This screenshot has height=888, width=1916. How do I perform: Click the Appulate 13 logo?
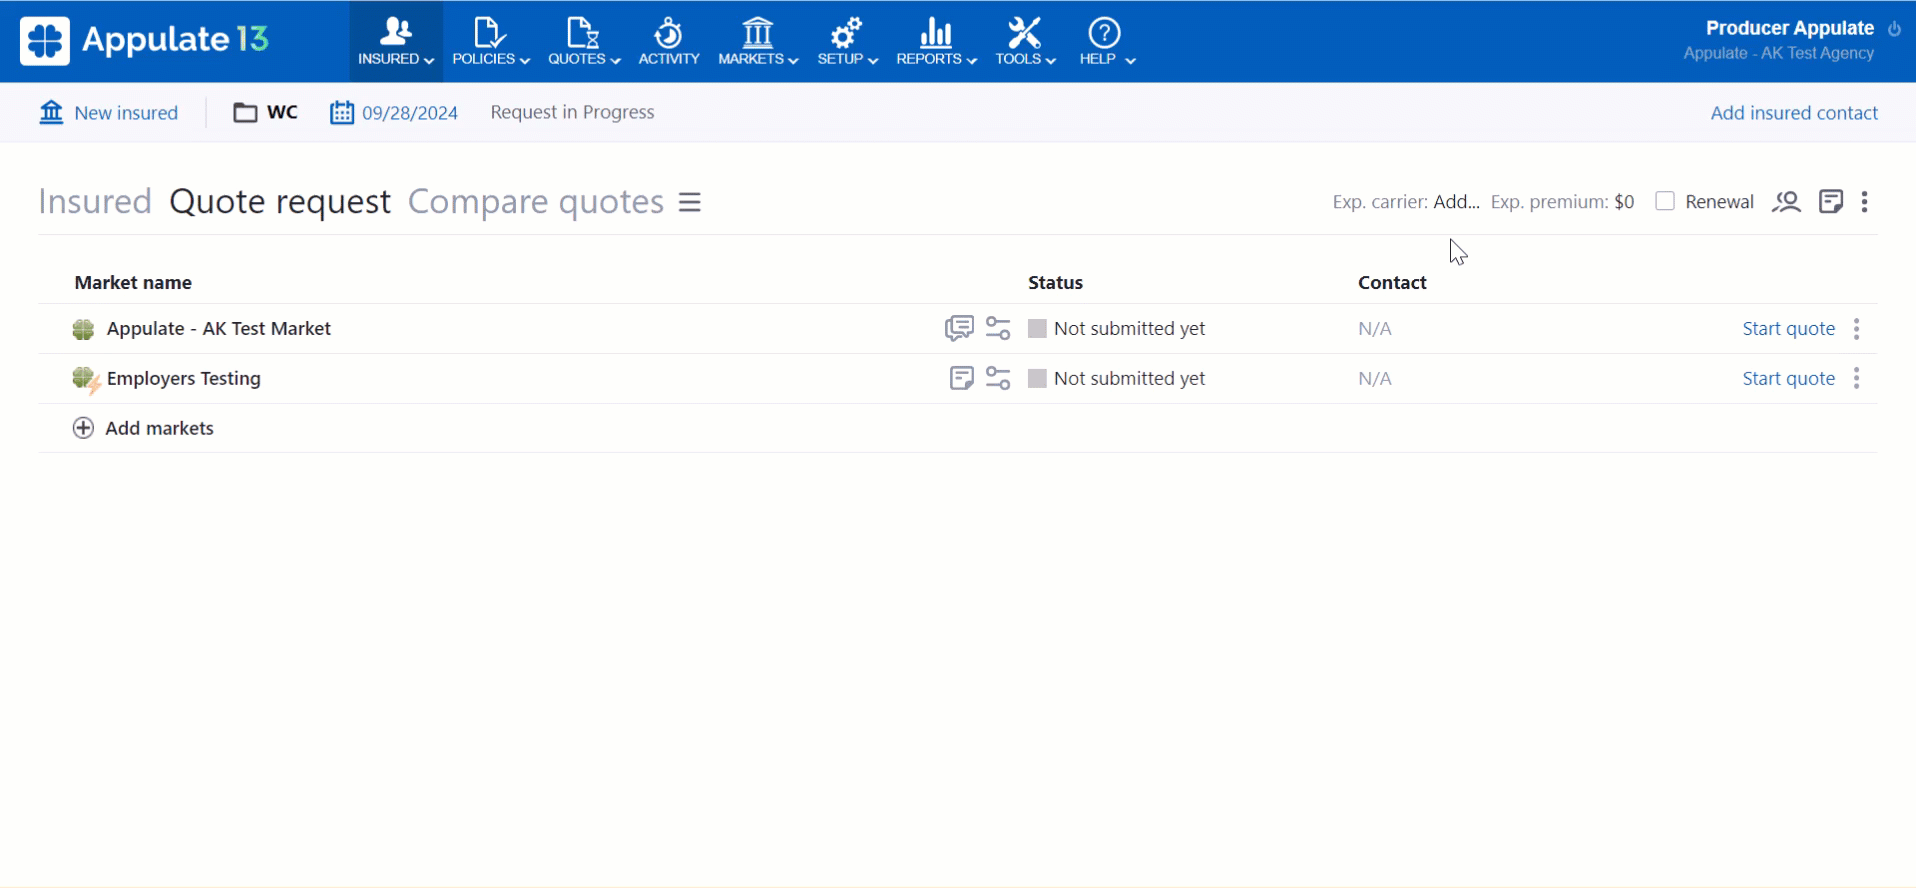pyautogui.click(x=144, y=40)
